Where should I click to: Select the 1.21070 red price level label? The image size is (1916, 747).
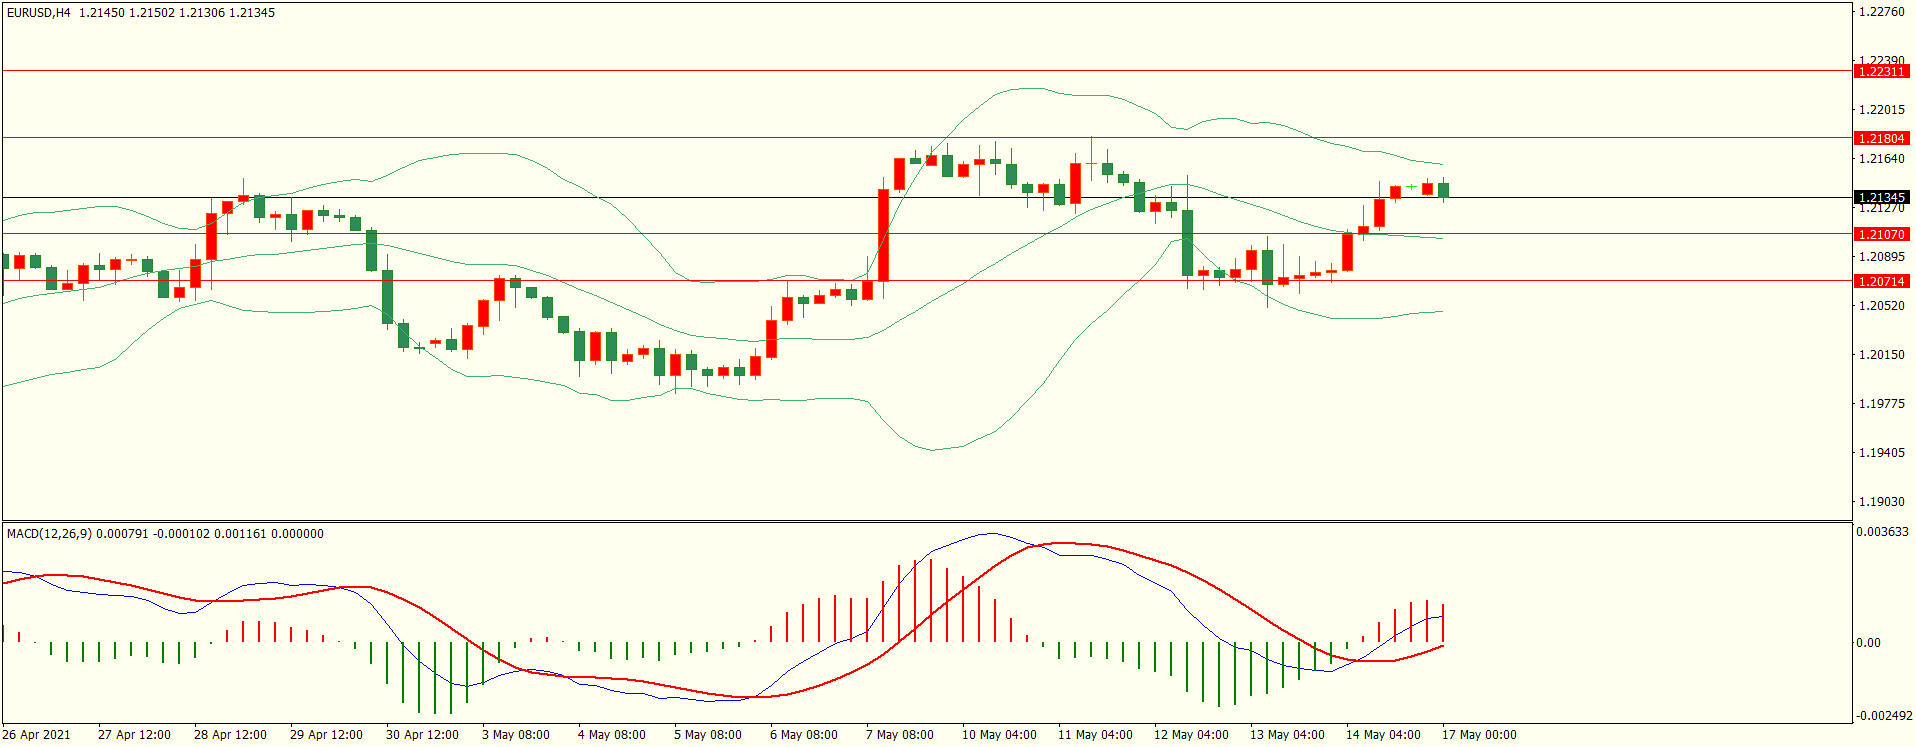coord(1881,234)
